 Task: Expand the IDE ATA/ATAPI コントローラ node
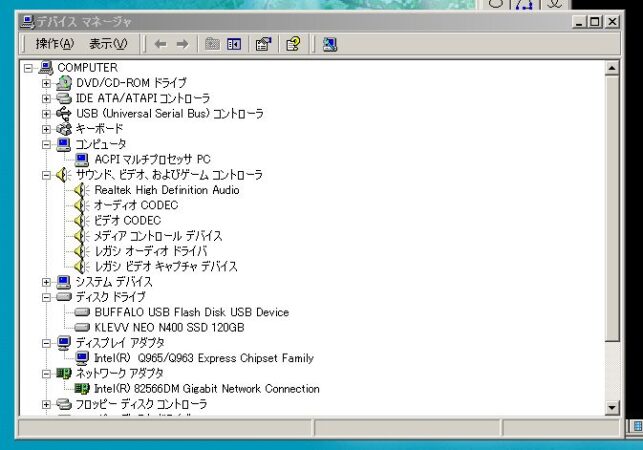click(46, 98)
